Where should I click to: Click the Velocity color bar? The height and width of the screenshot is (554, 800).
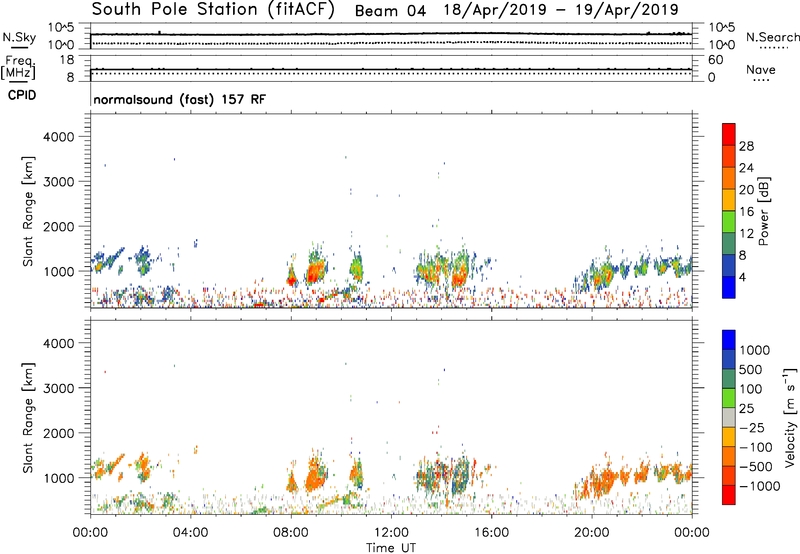coord(729,417)
